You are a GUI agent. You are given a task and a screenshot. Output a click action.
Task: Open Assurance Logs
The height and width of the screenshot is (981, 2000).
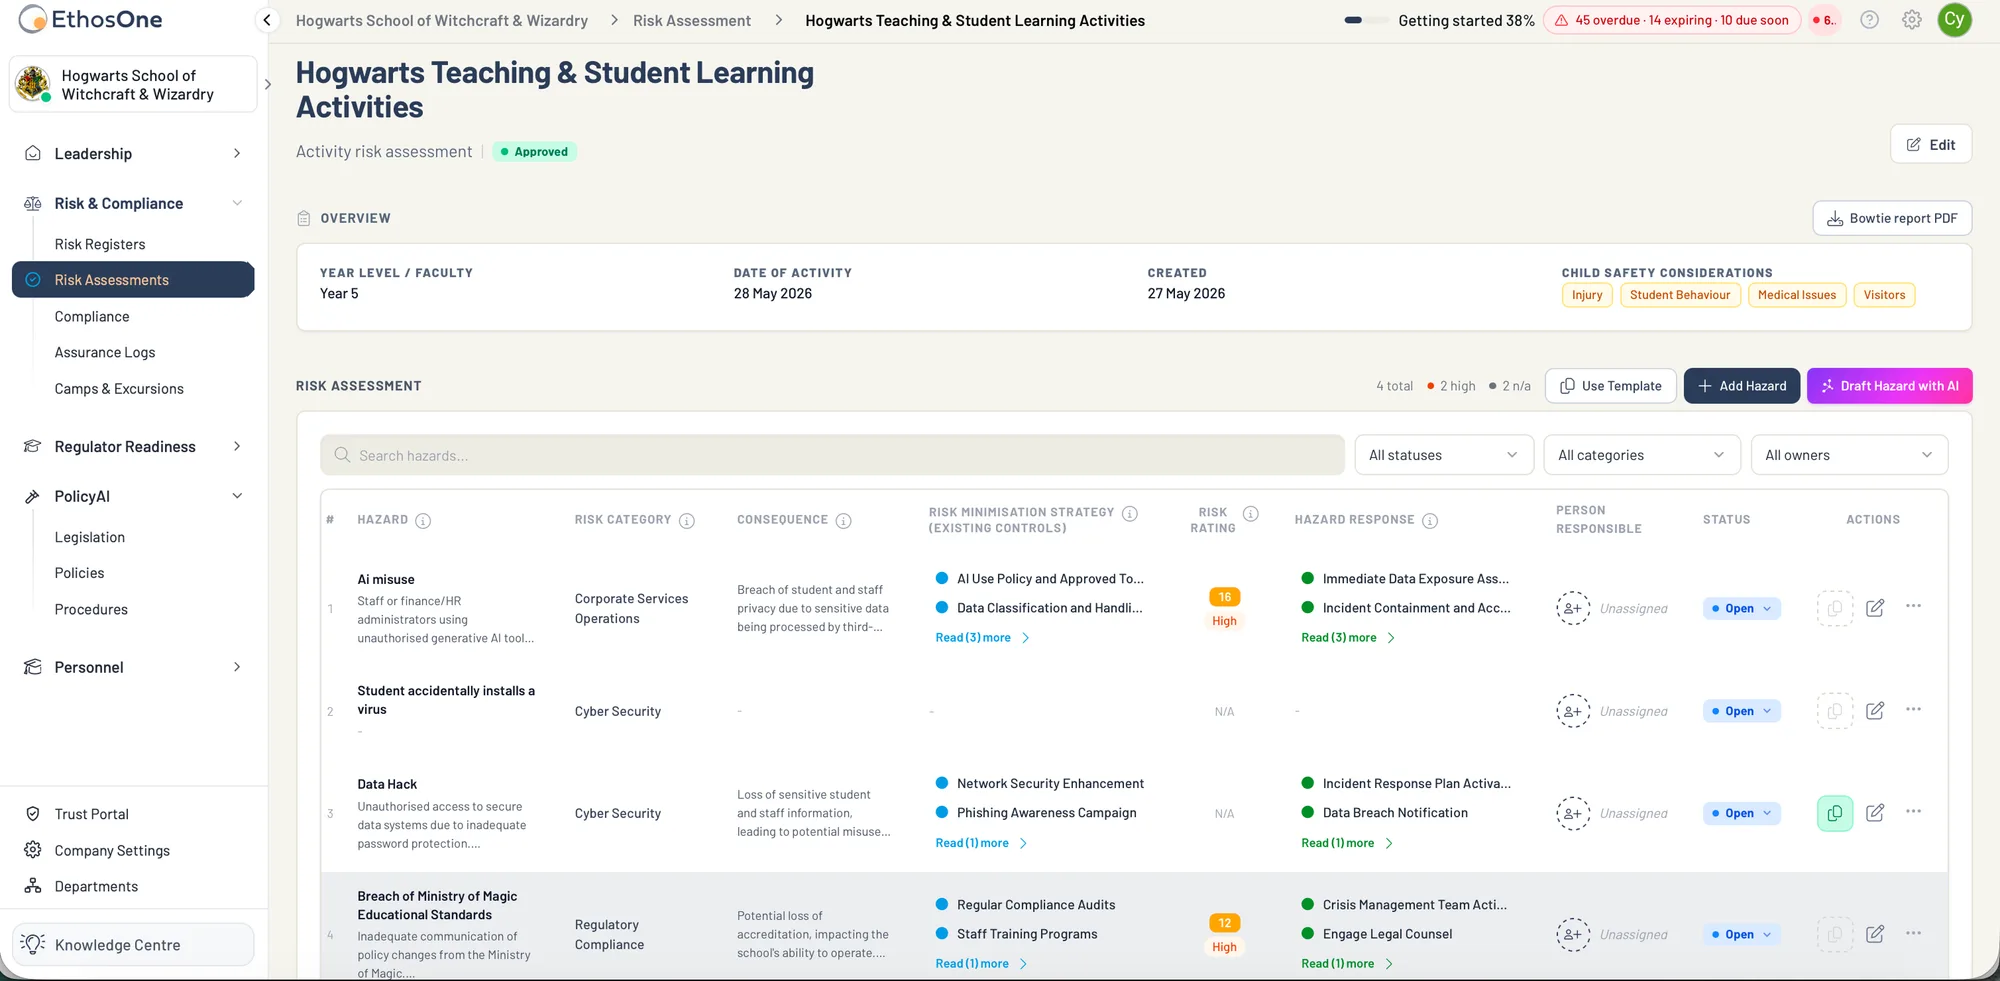click(105, 352)
